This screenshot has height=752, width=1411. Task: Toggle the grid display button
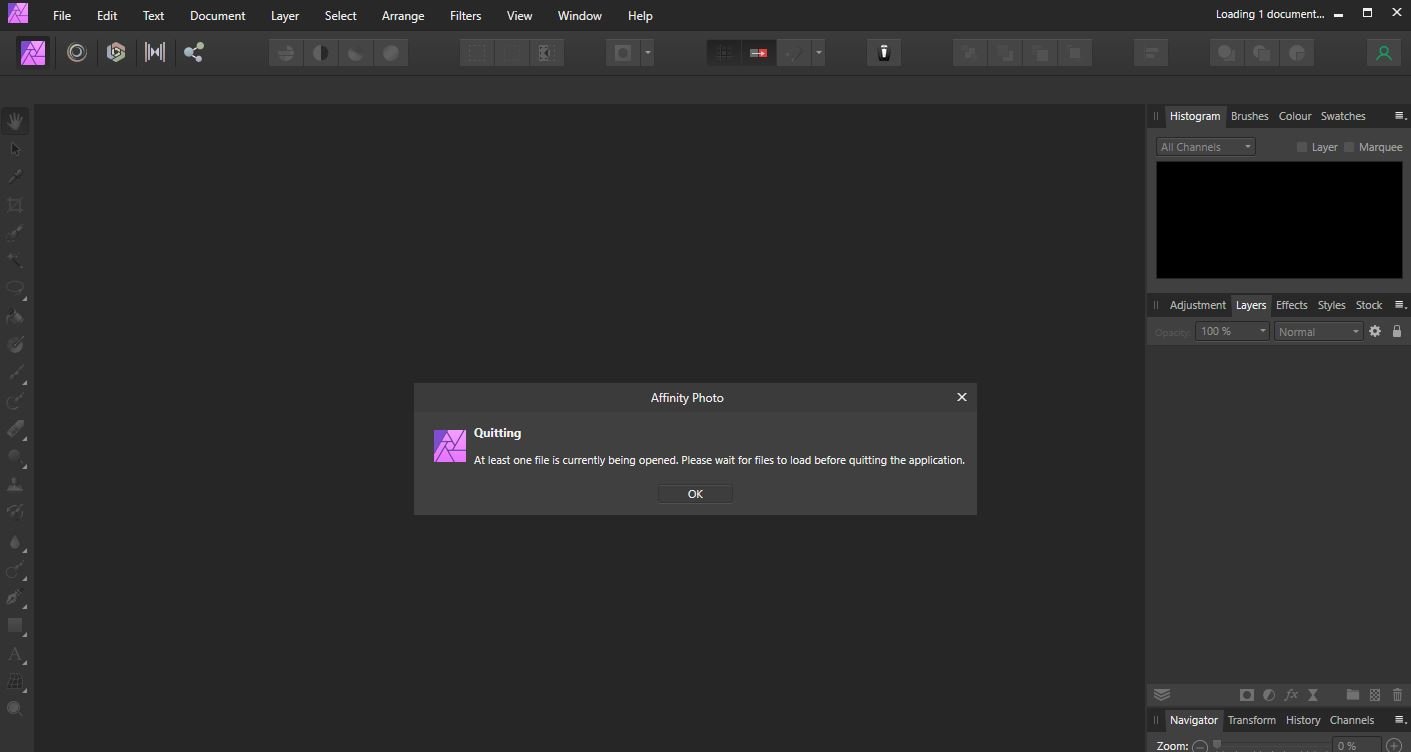click(724, 53)
